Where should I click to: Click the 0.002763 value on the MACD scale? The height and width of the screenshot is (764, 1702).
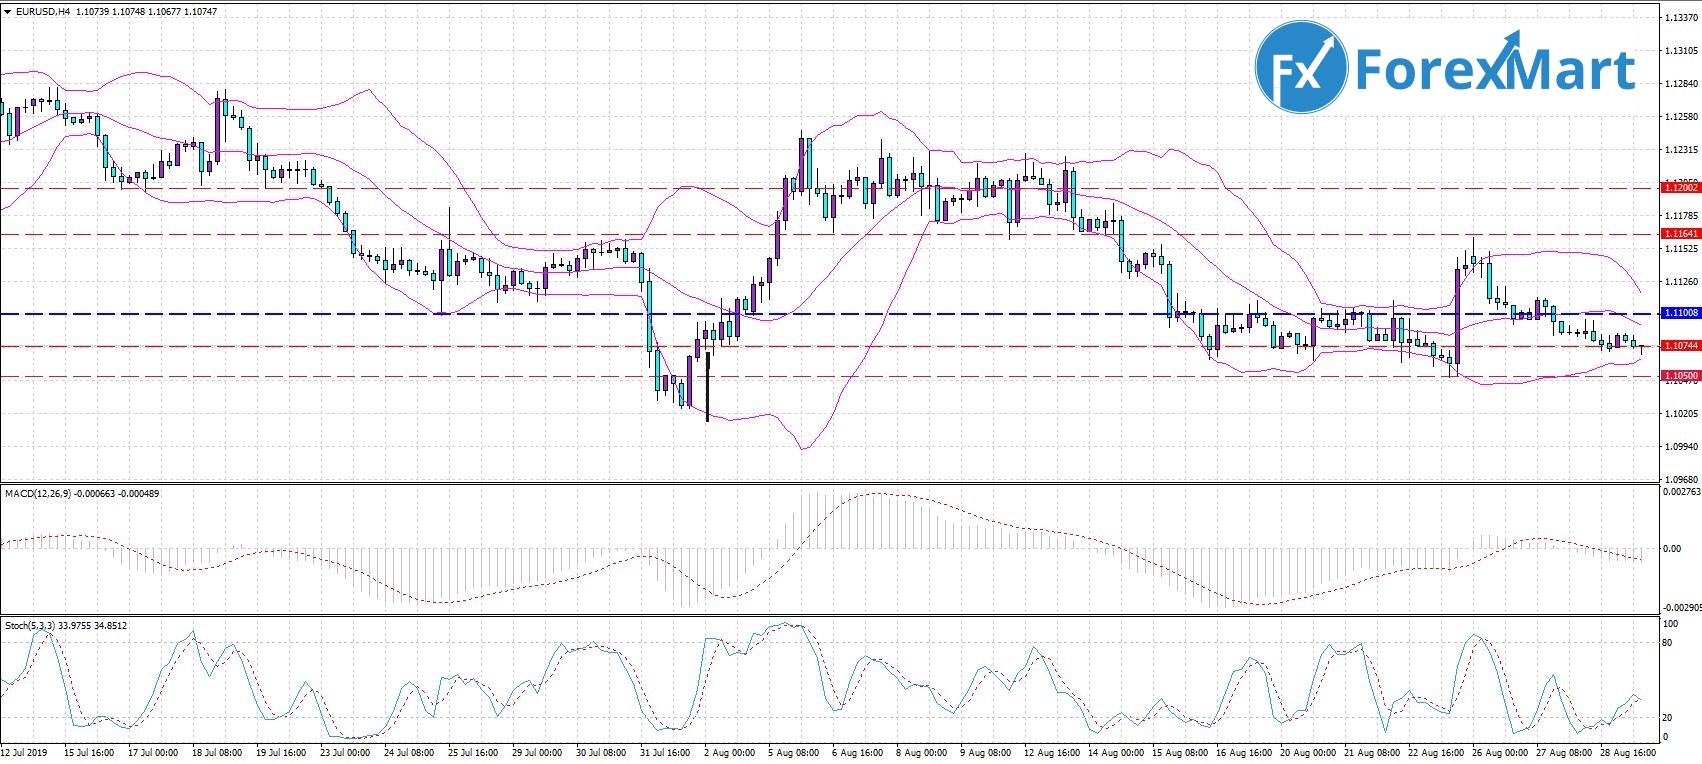pos(1681,492)
